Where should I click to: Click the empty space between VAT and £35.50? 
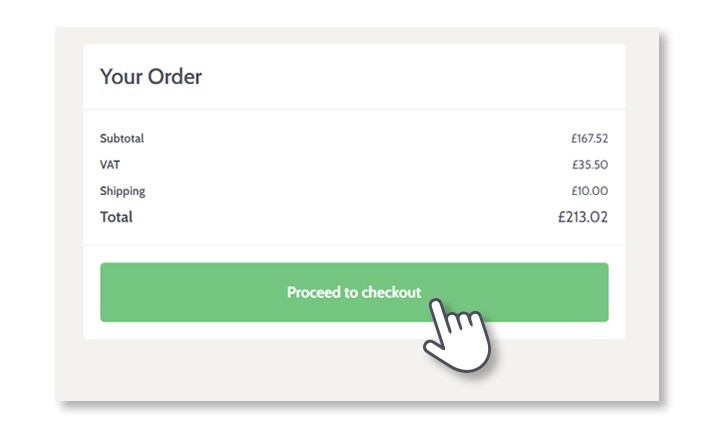(346, 165)
